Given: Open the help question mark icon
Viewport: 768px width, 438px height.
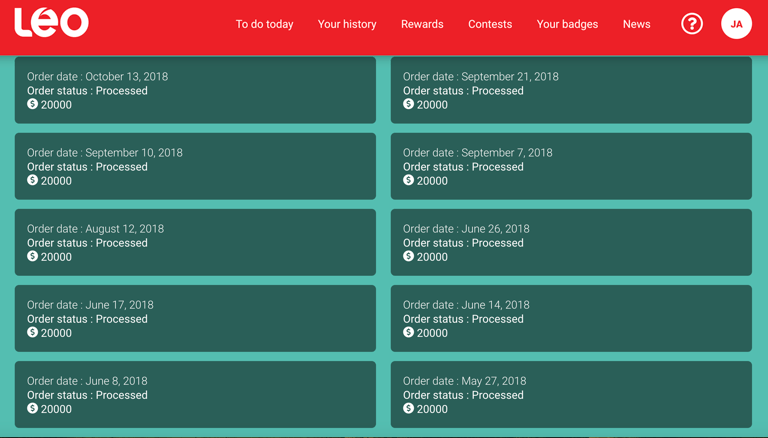Looking at the screenshot, I should pyautogui.click(x=692, y=24).
